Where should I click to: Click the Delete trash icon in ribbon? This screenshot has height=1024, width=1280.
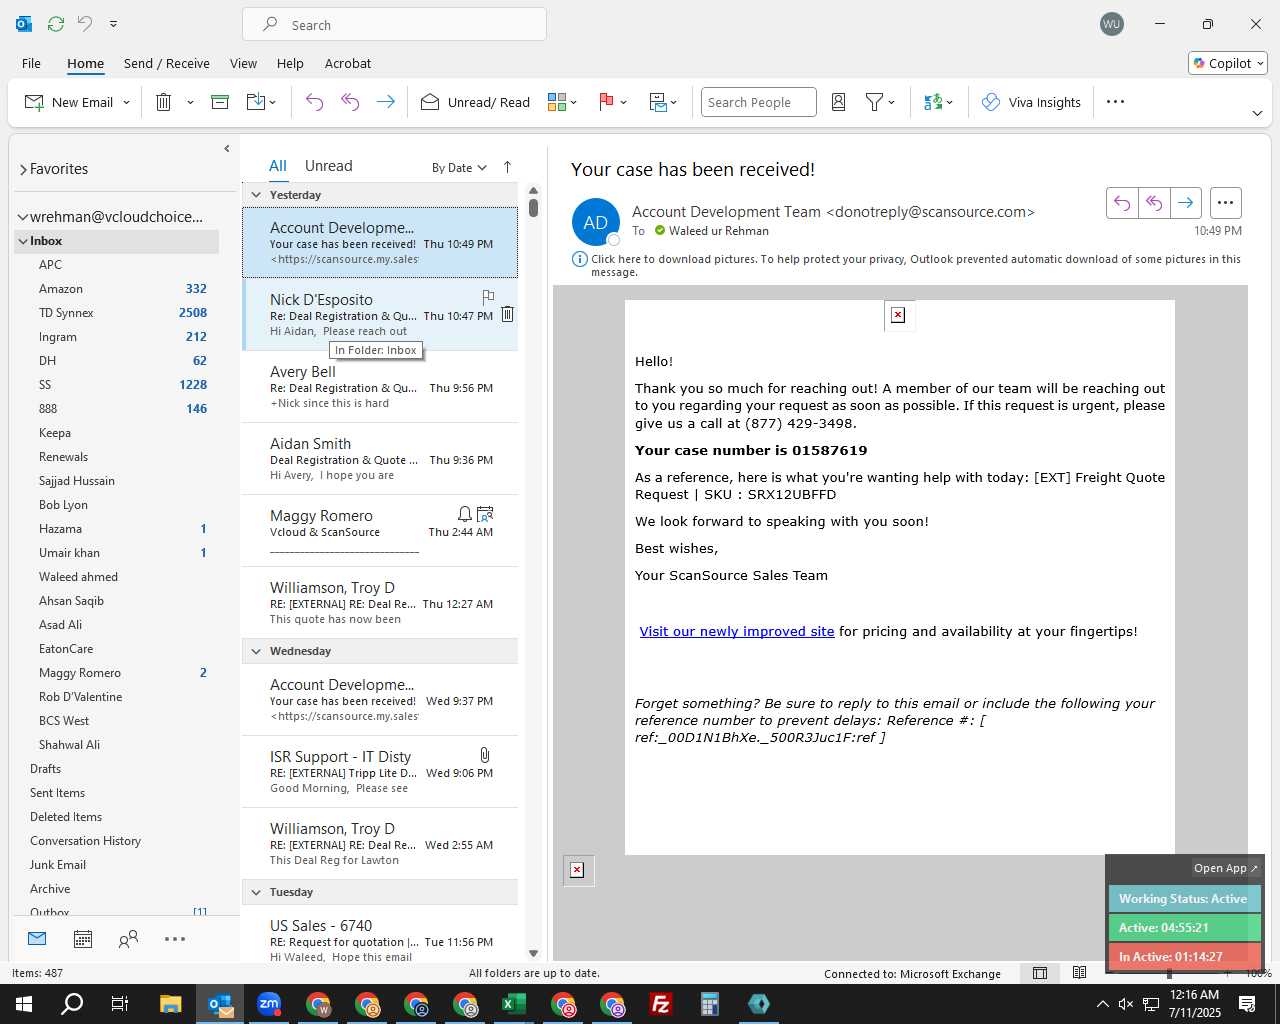click(164, 102)
